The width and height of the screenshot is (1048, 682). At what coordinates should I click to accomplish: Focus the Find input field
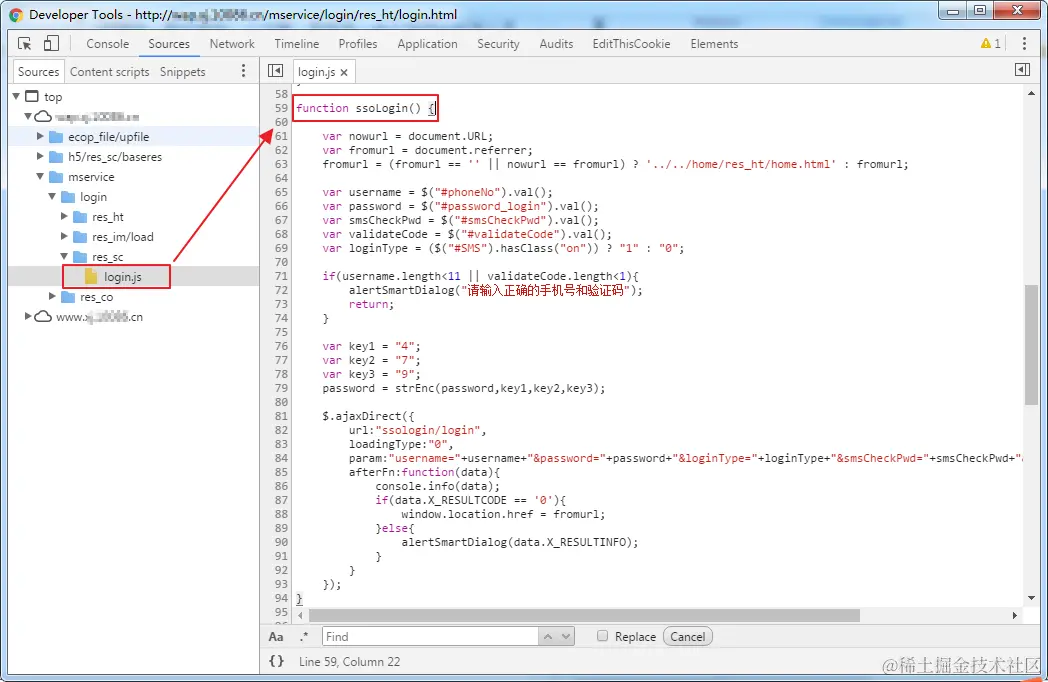pos(430,637)
